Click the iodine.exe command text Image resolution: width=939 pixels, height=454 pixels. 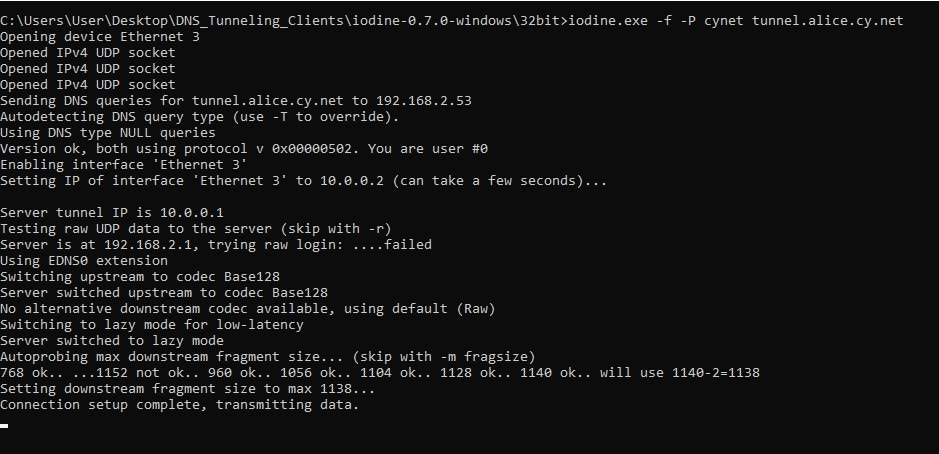pos(608,21)
